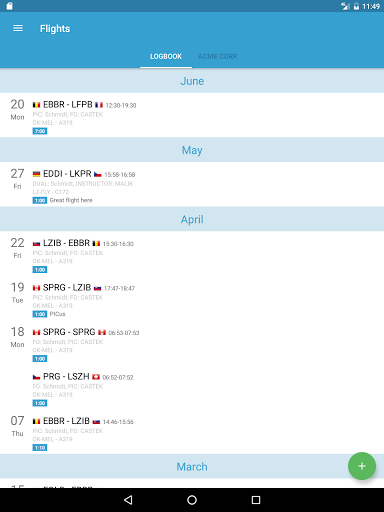Open the LZIB - EBBR flight on April 22
Screen dimensions: 384x512
192,254
